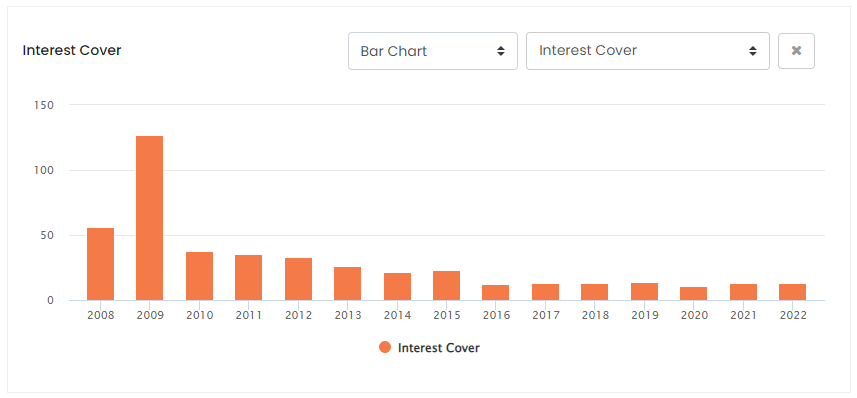Select the 2010 bar
Screen dimensions: 857x398
(x=199, y=276)
